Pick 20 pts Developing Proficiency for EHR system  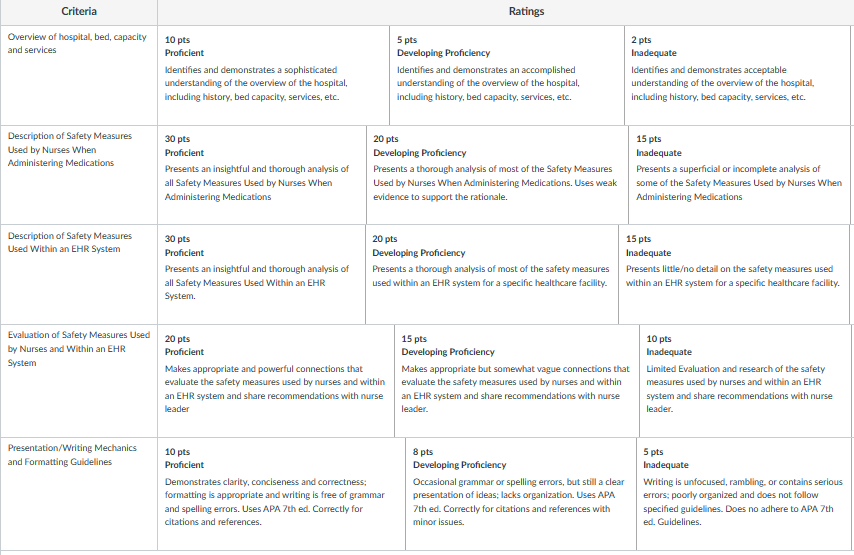point(492,275)
